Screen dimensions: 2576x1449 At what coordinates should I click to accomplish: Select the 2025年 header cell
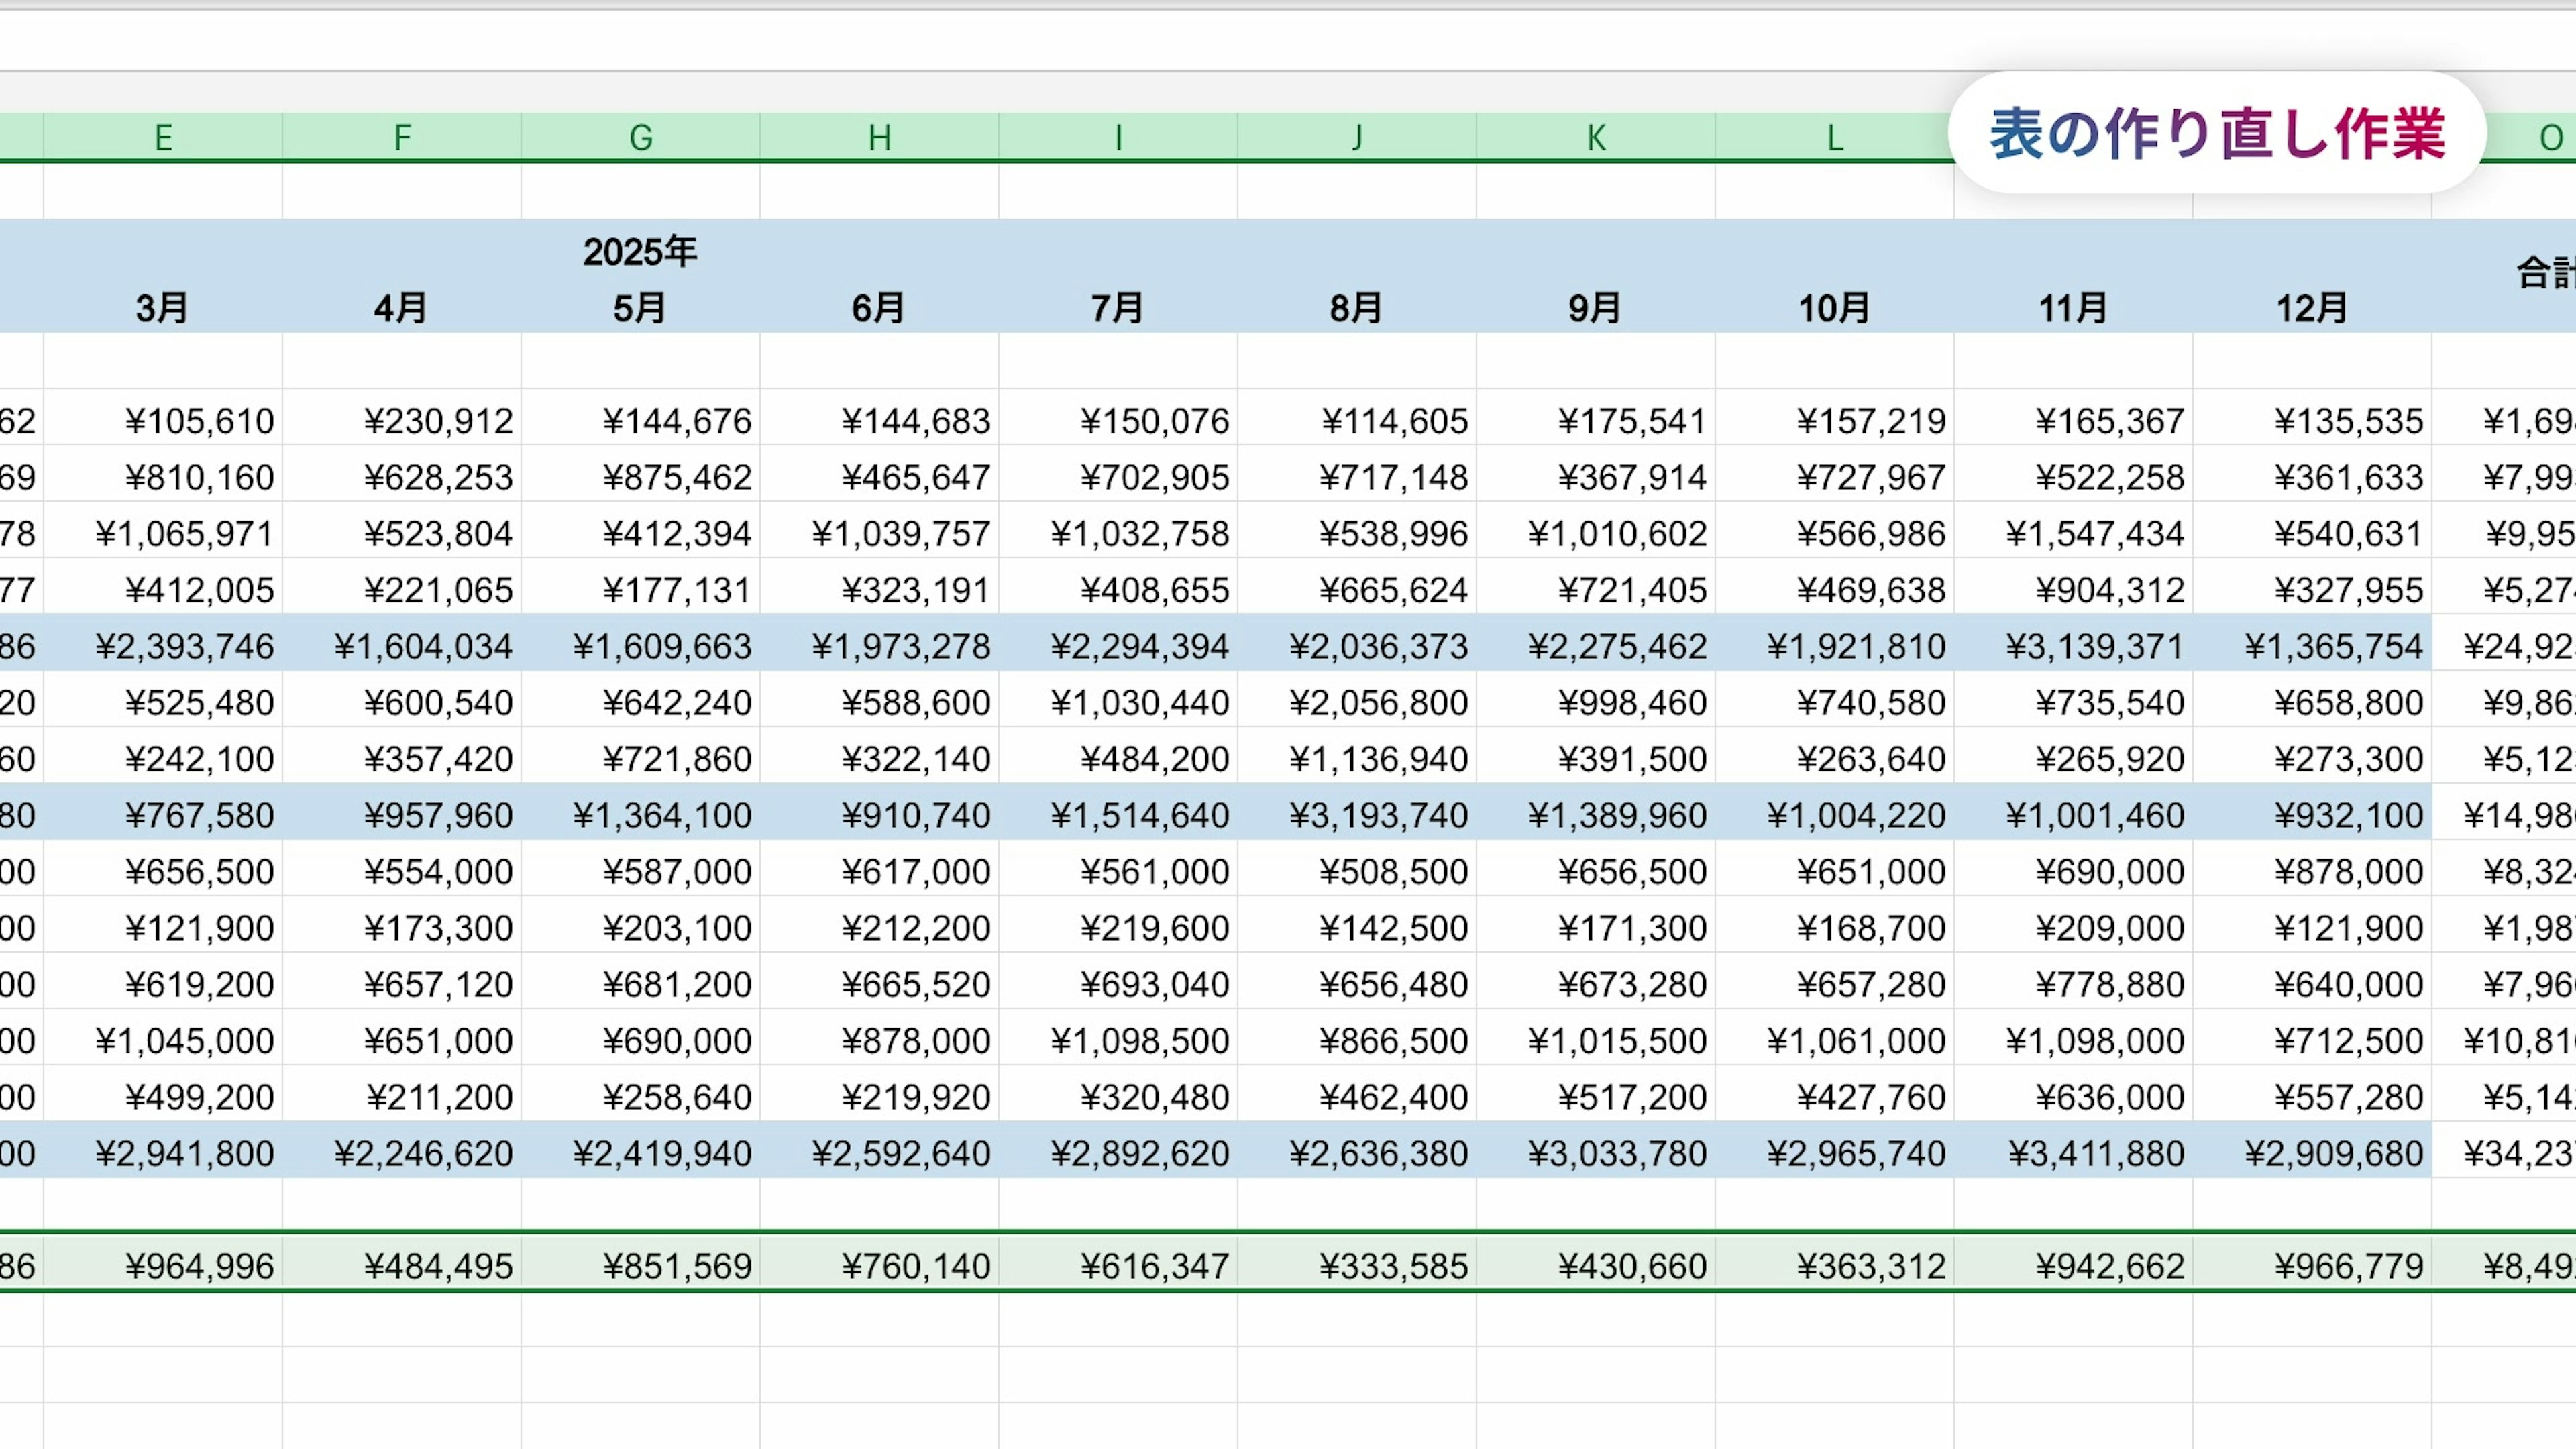click(640, 252)
